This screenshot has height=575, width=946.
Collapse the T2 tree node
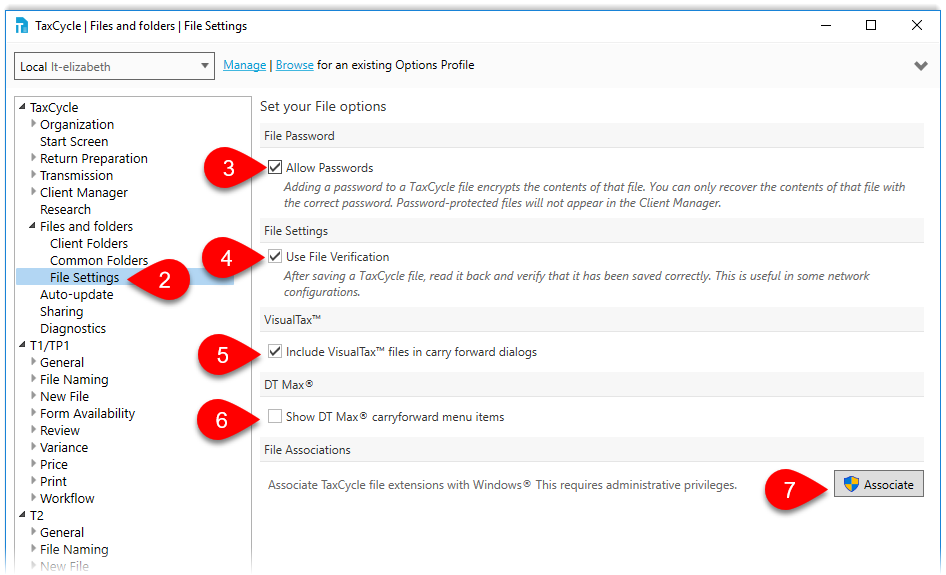pos(22,515)
